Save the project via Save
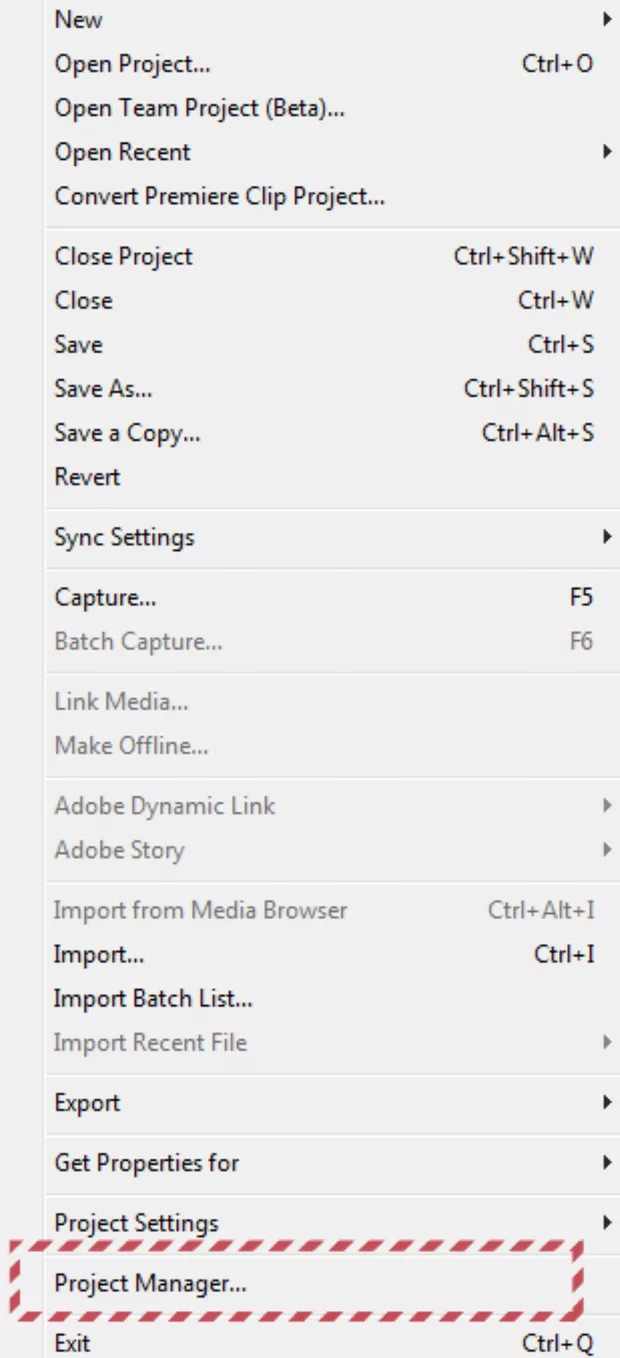620x1358 pixels. coord(79,344)
